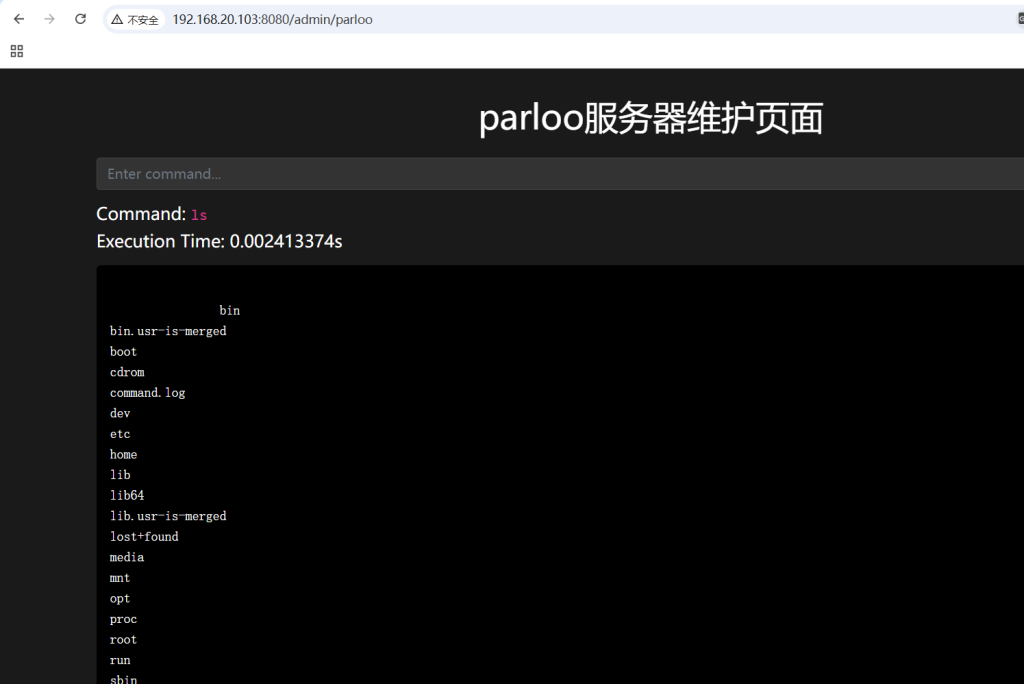1024x684 pixels.
Task: Reload the current page
Action: click(x=81, y=19)
